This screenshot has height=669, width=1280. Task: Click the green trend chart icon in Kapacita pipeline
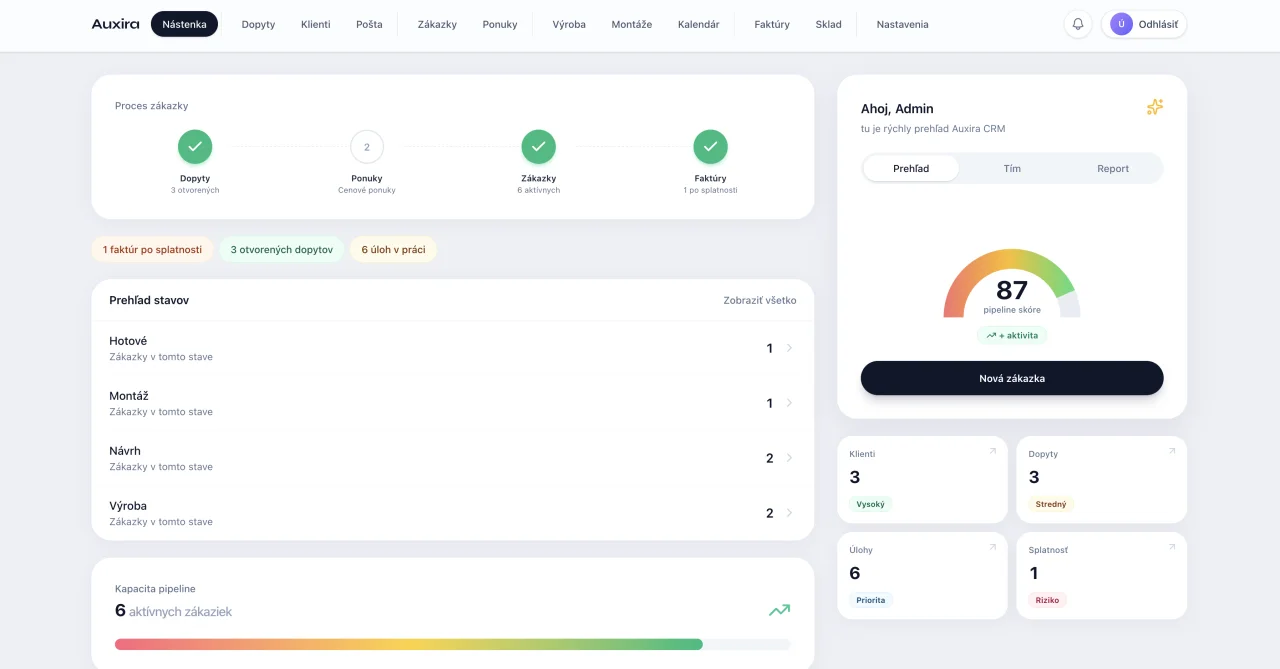click(x=779, y=609)
